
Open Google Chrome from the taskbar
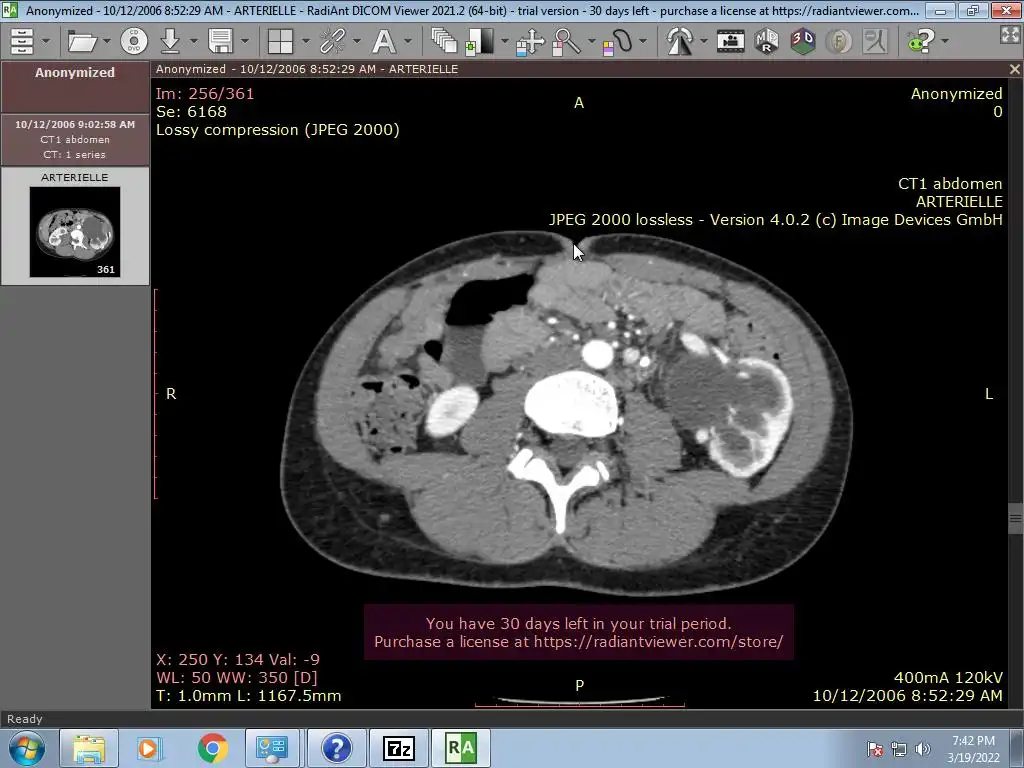[x=212, y=748]
